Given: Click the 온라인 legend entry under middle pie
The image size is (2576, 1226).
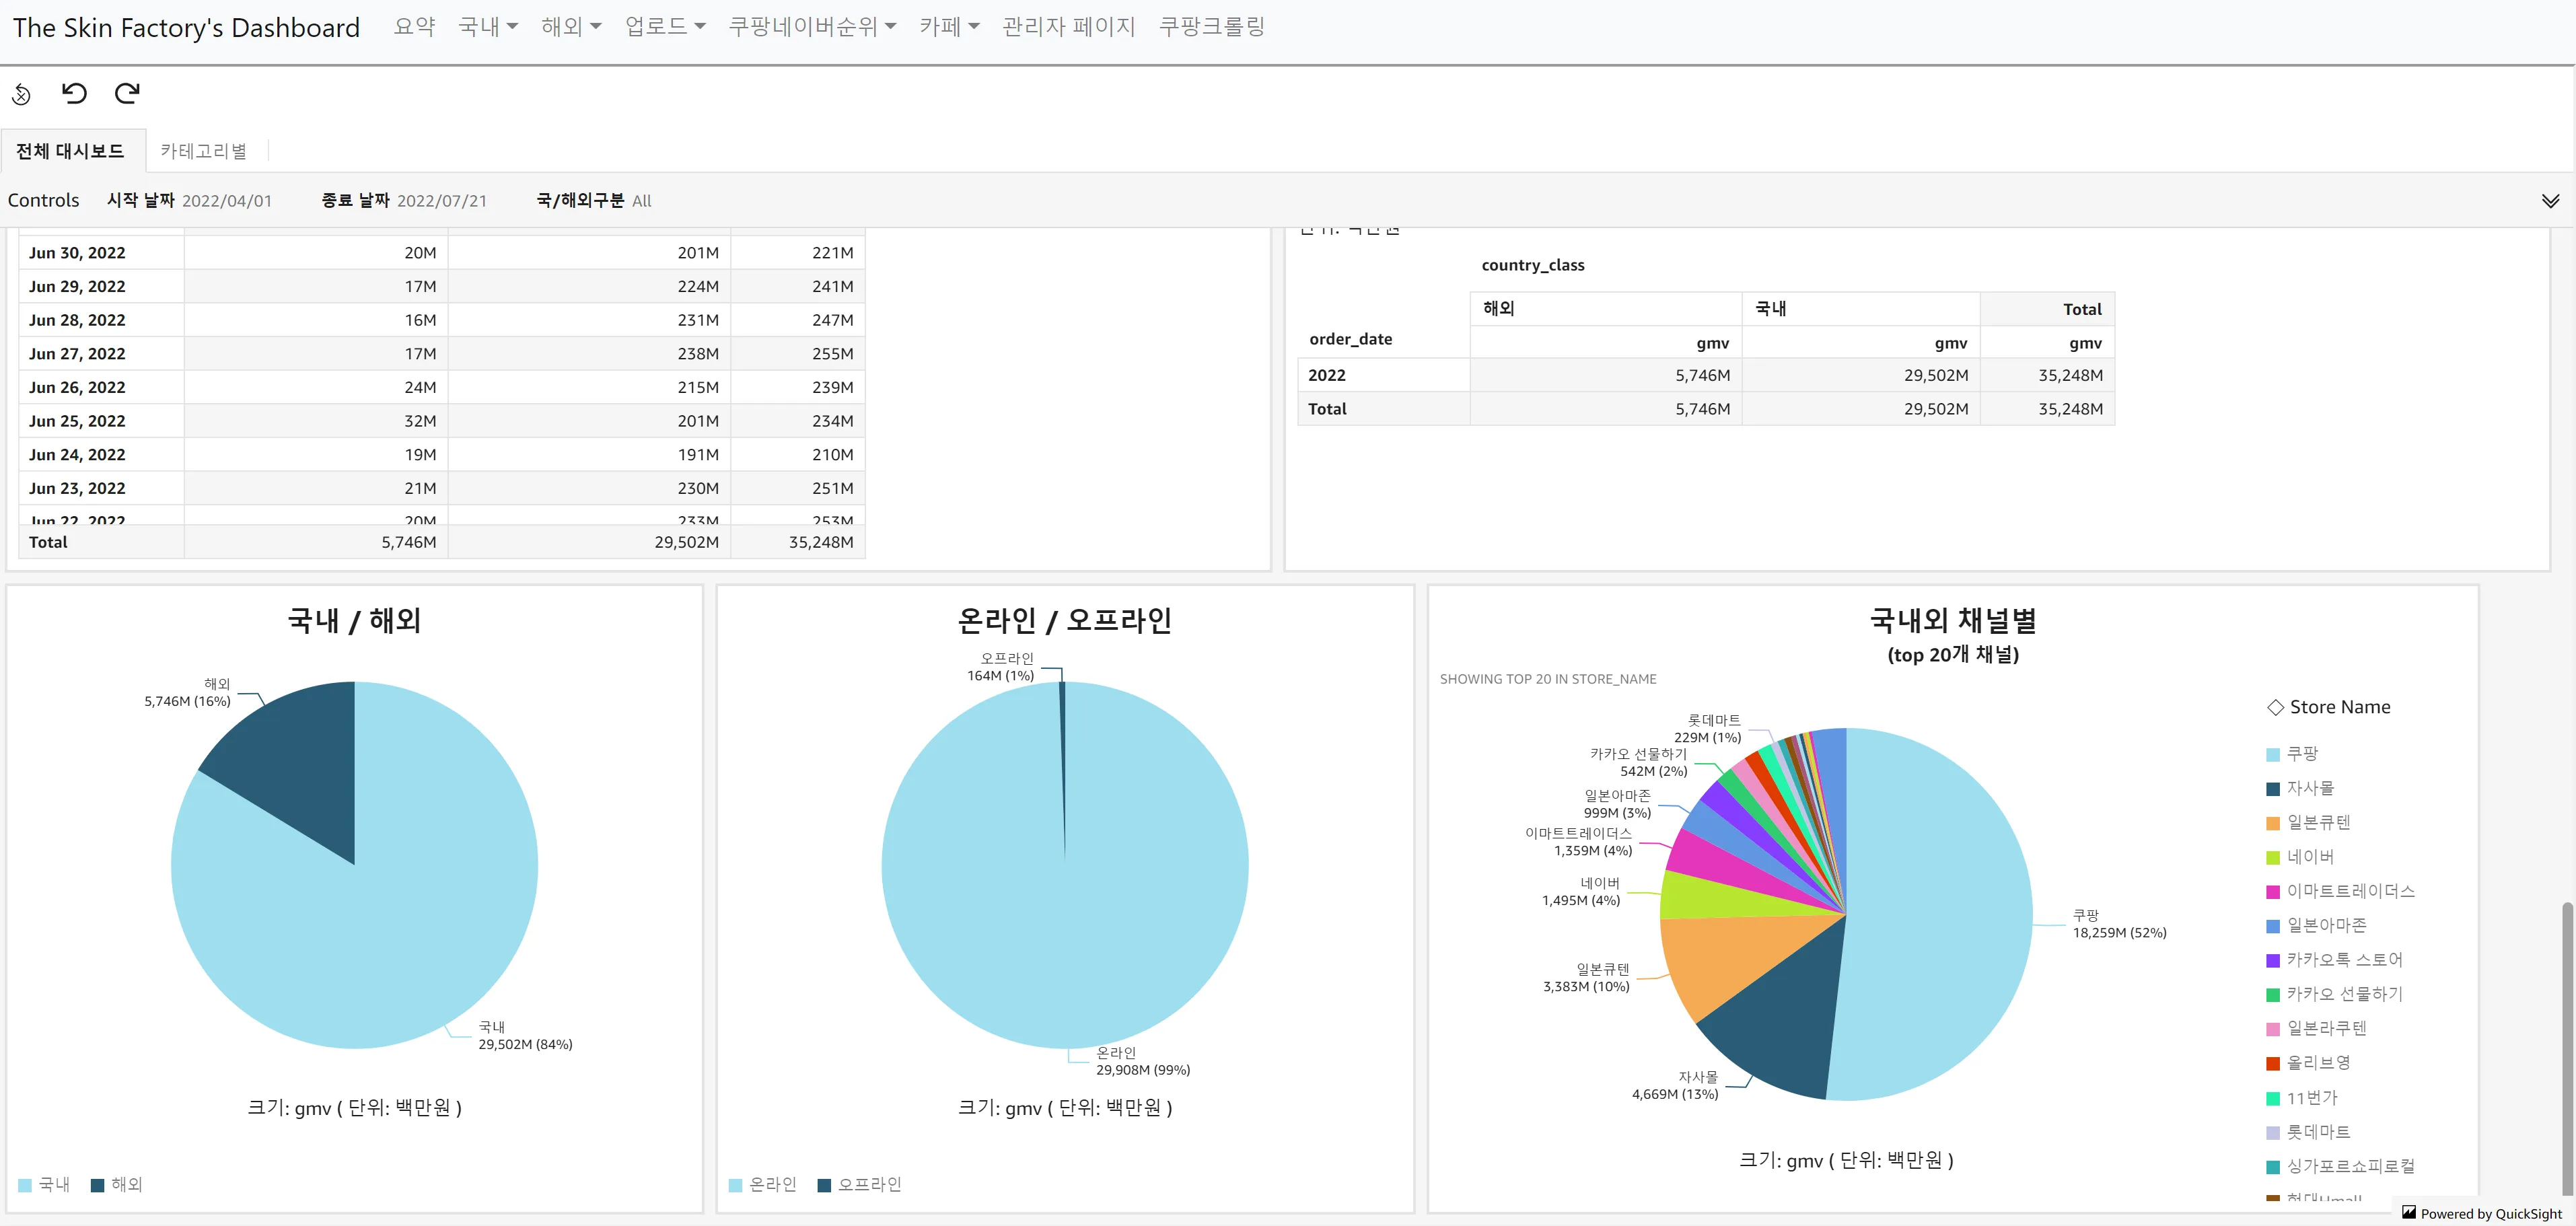Looking at the screenshot, I should (x=763, y=1185).
